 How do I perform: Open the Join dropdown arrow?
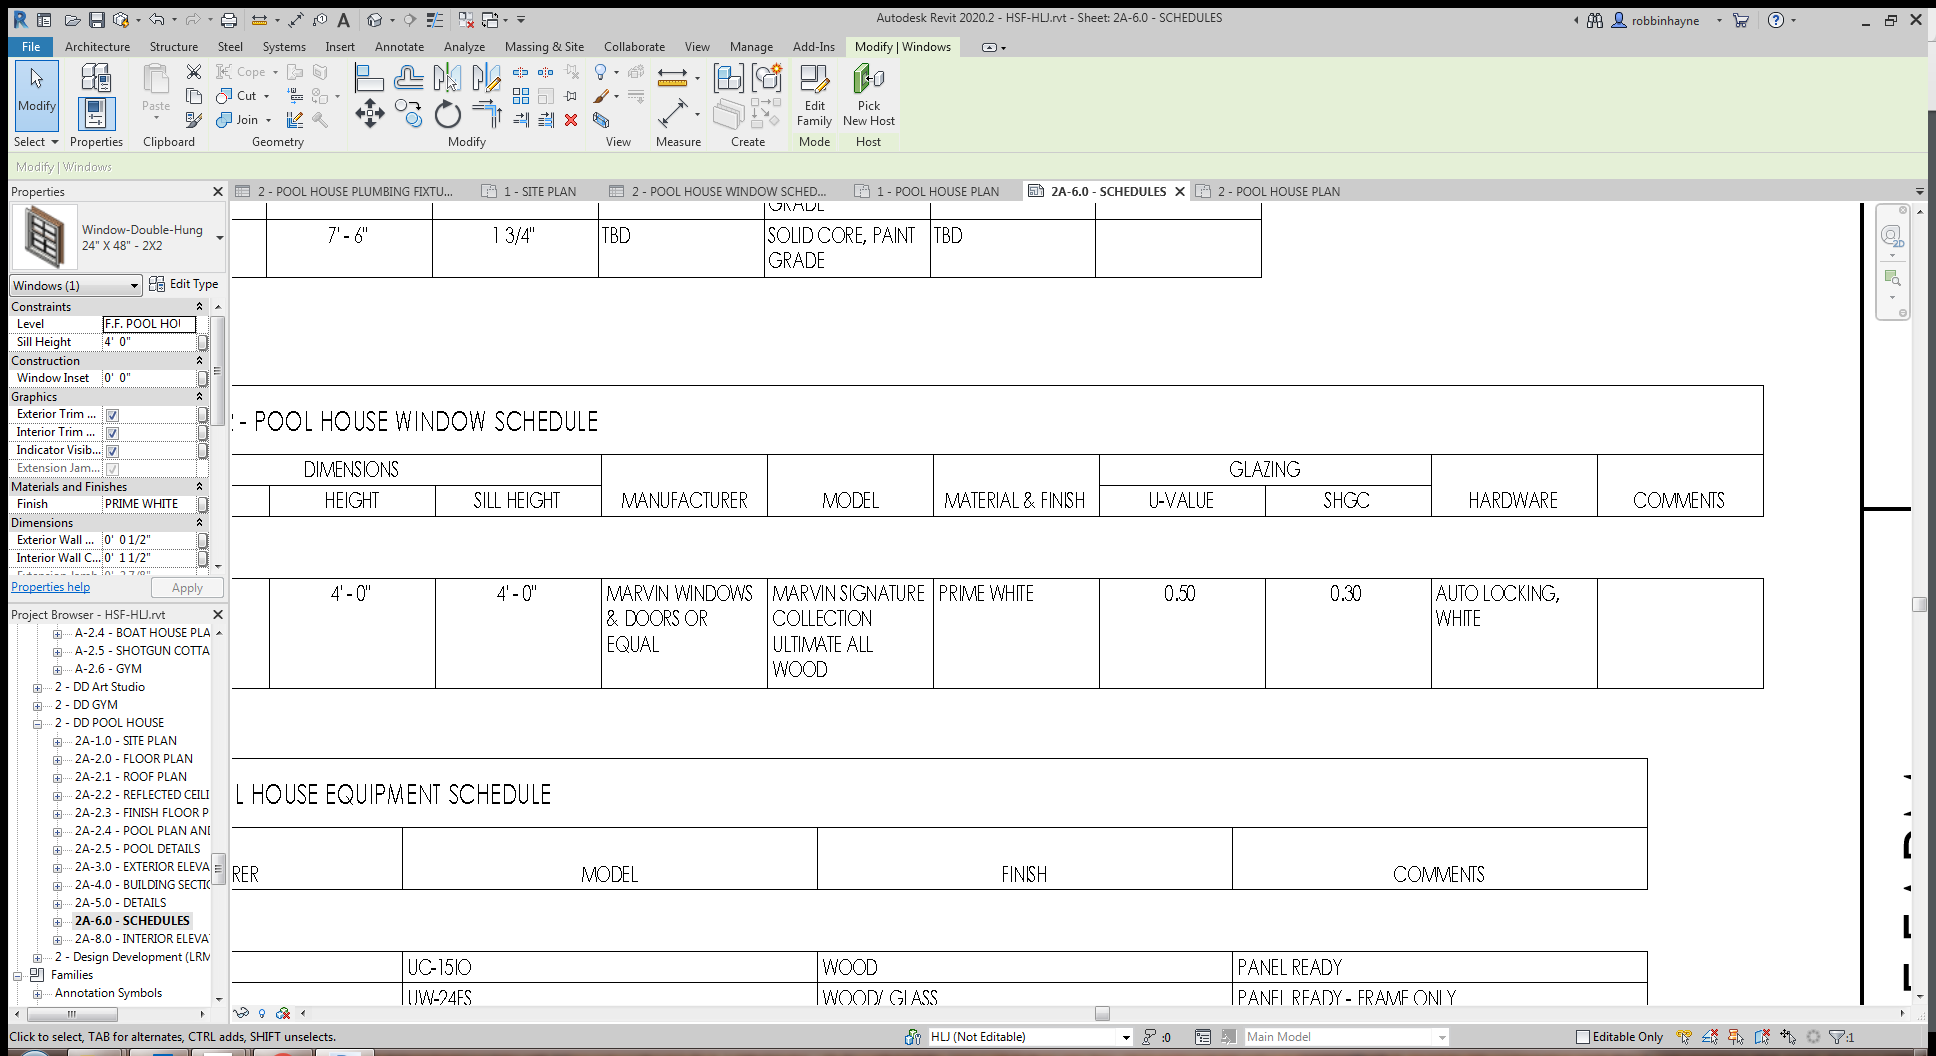268,120
